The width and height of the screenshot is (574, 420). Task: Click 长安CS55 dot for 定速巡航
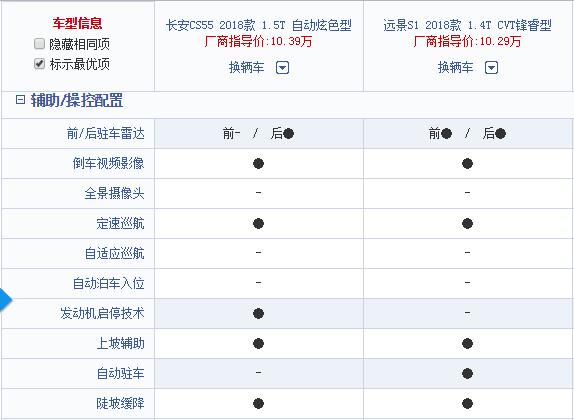point(258,223)
